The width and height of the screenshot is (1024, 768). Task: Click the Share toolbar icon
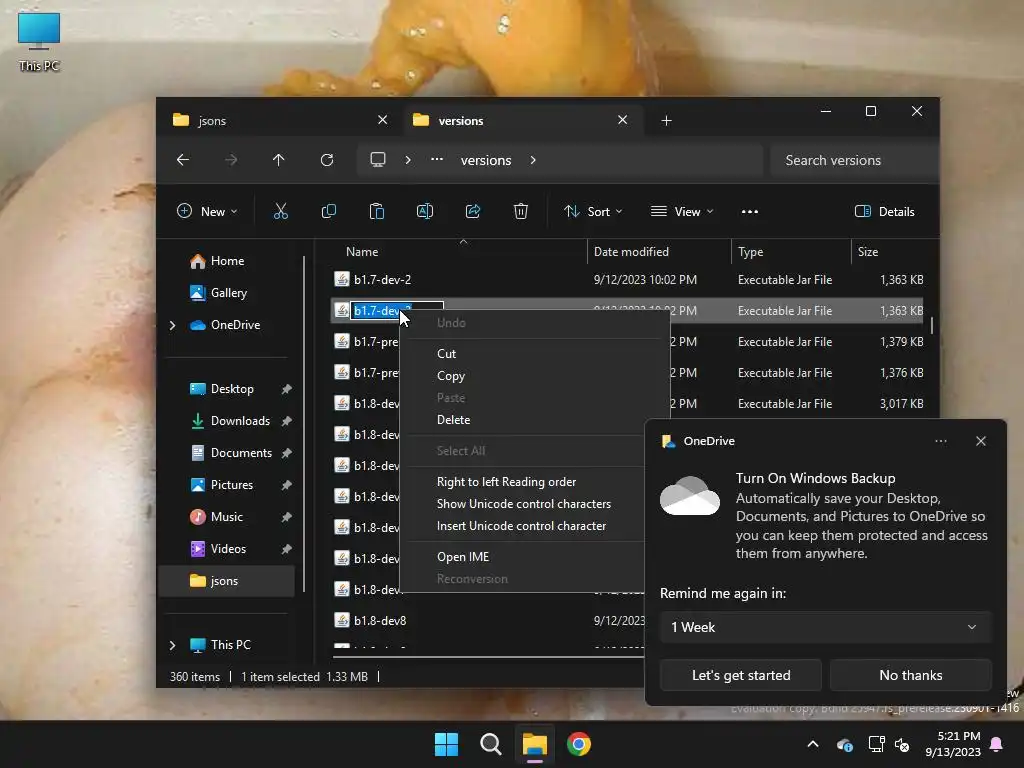click(473, 212)
